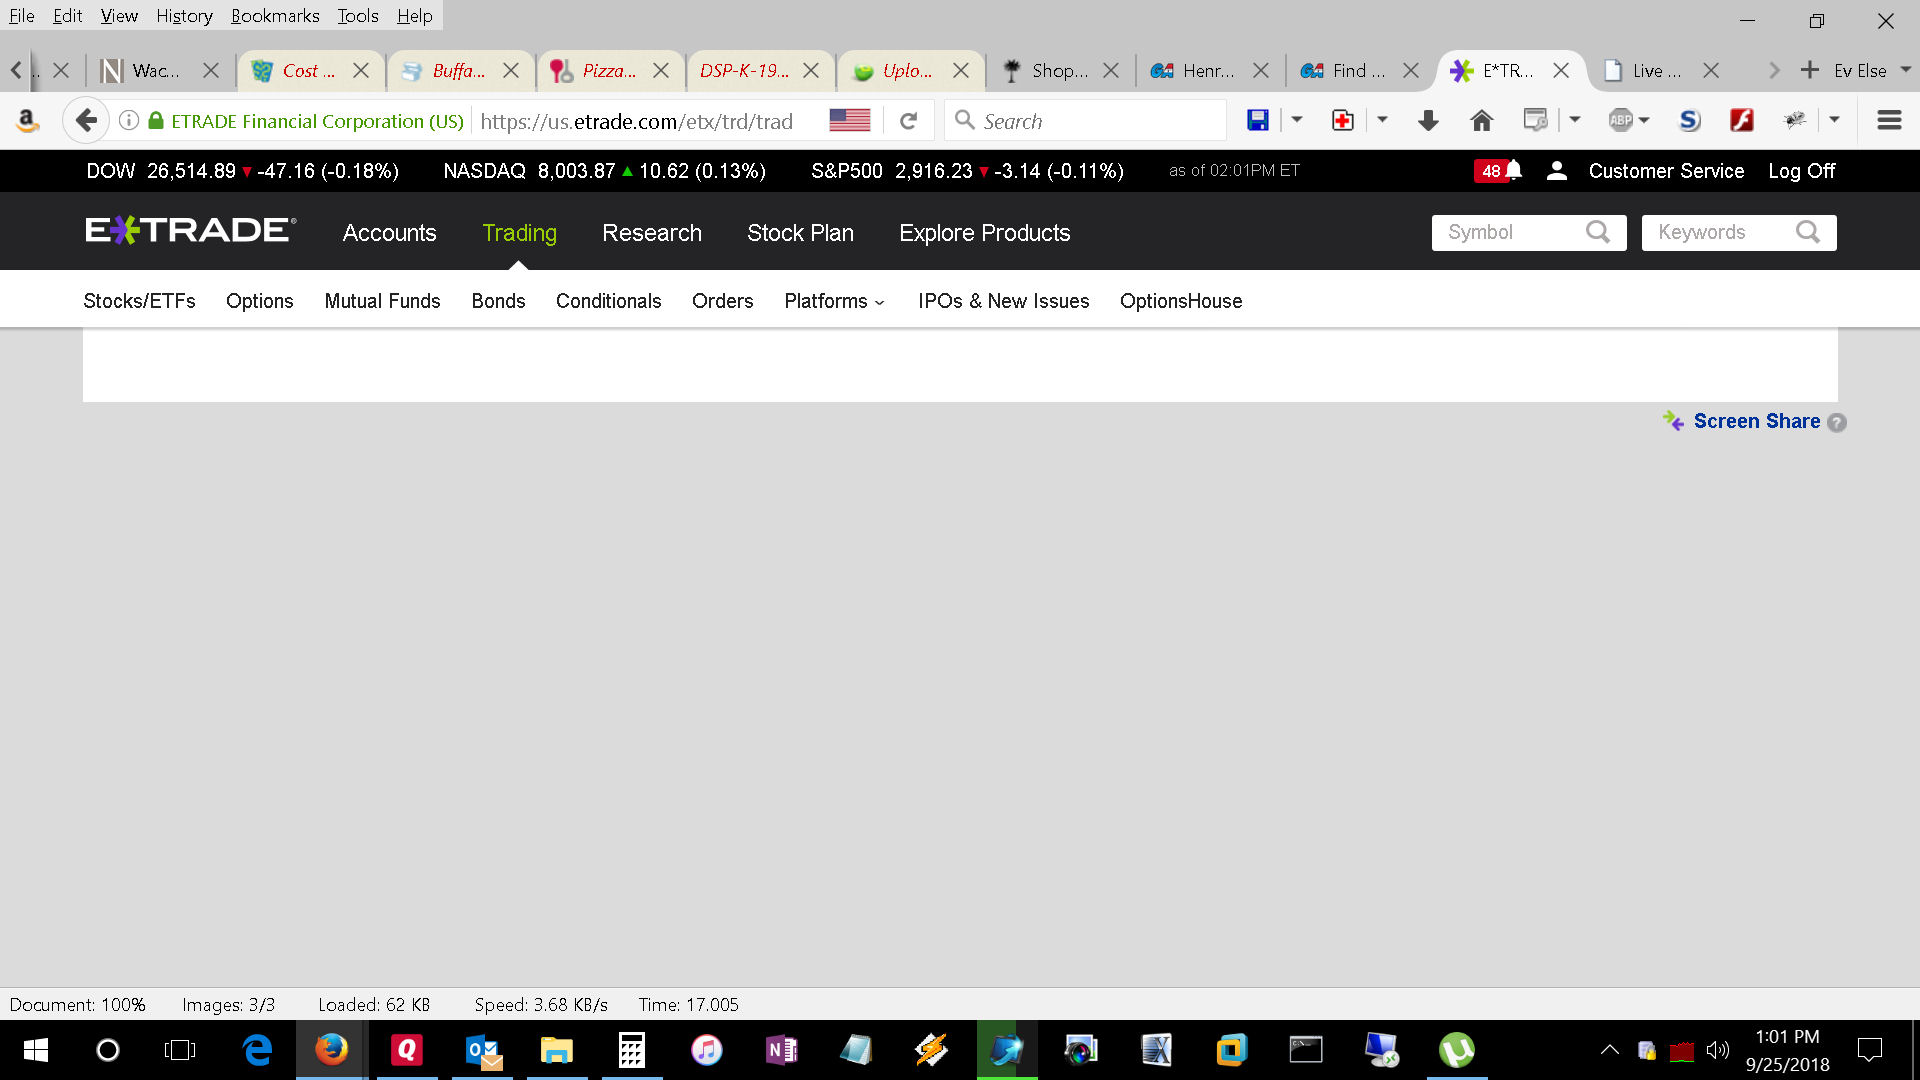
Task: Open the Trading main navigation tab
Action: [519, 233]
